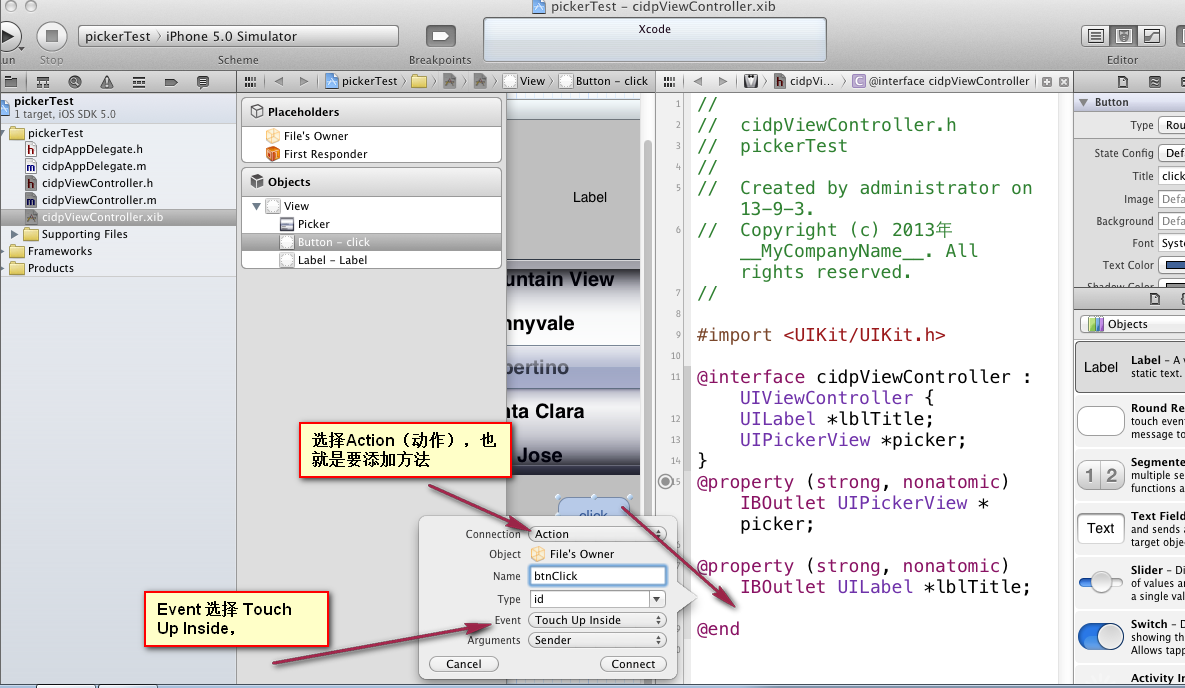
Task: Open the Objects library dropdown
Action: (1134, 324)
